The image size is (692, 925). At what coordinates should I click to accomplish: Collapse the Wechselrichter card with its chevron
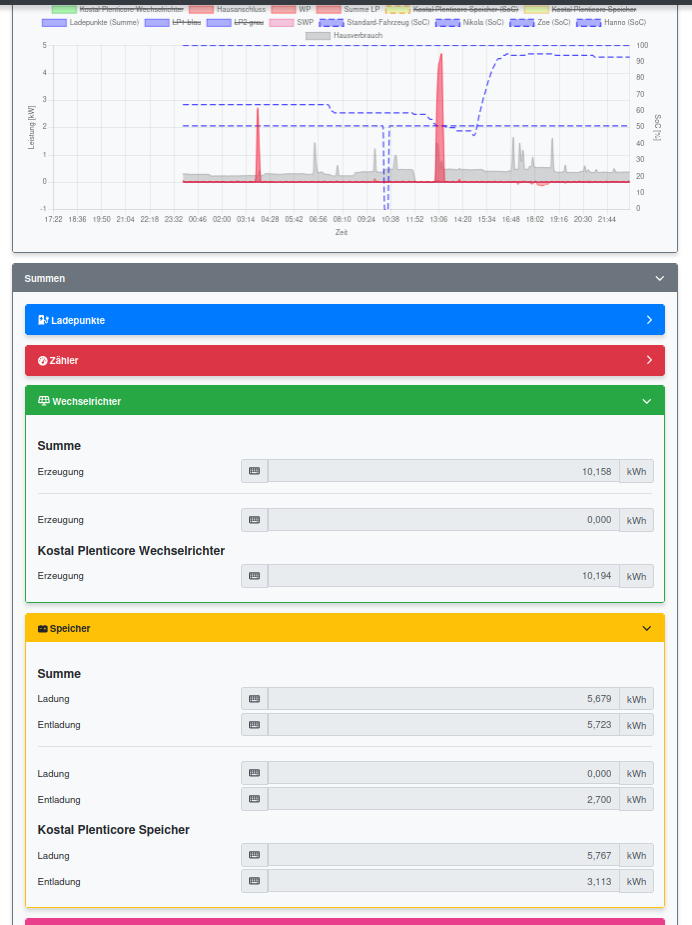click(647, 401)
